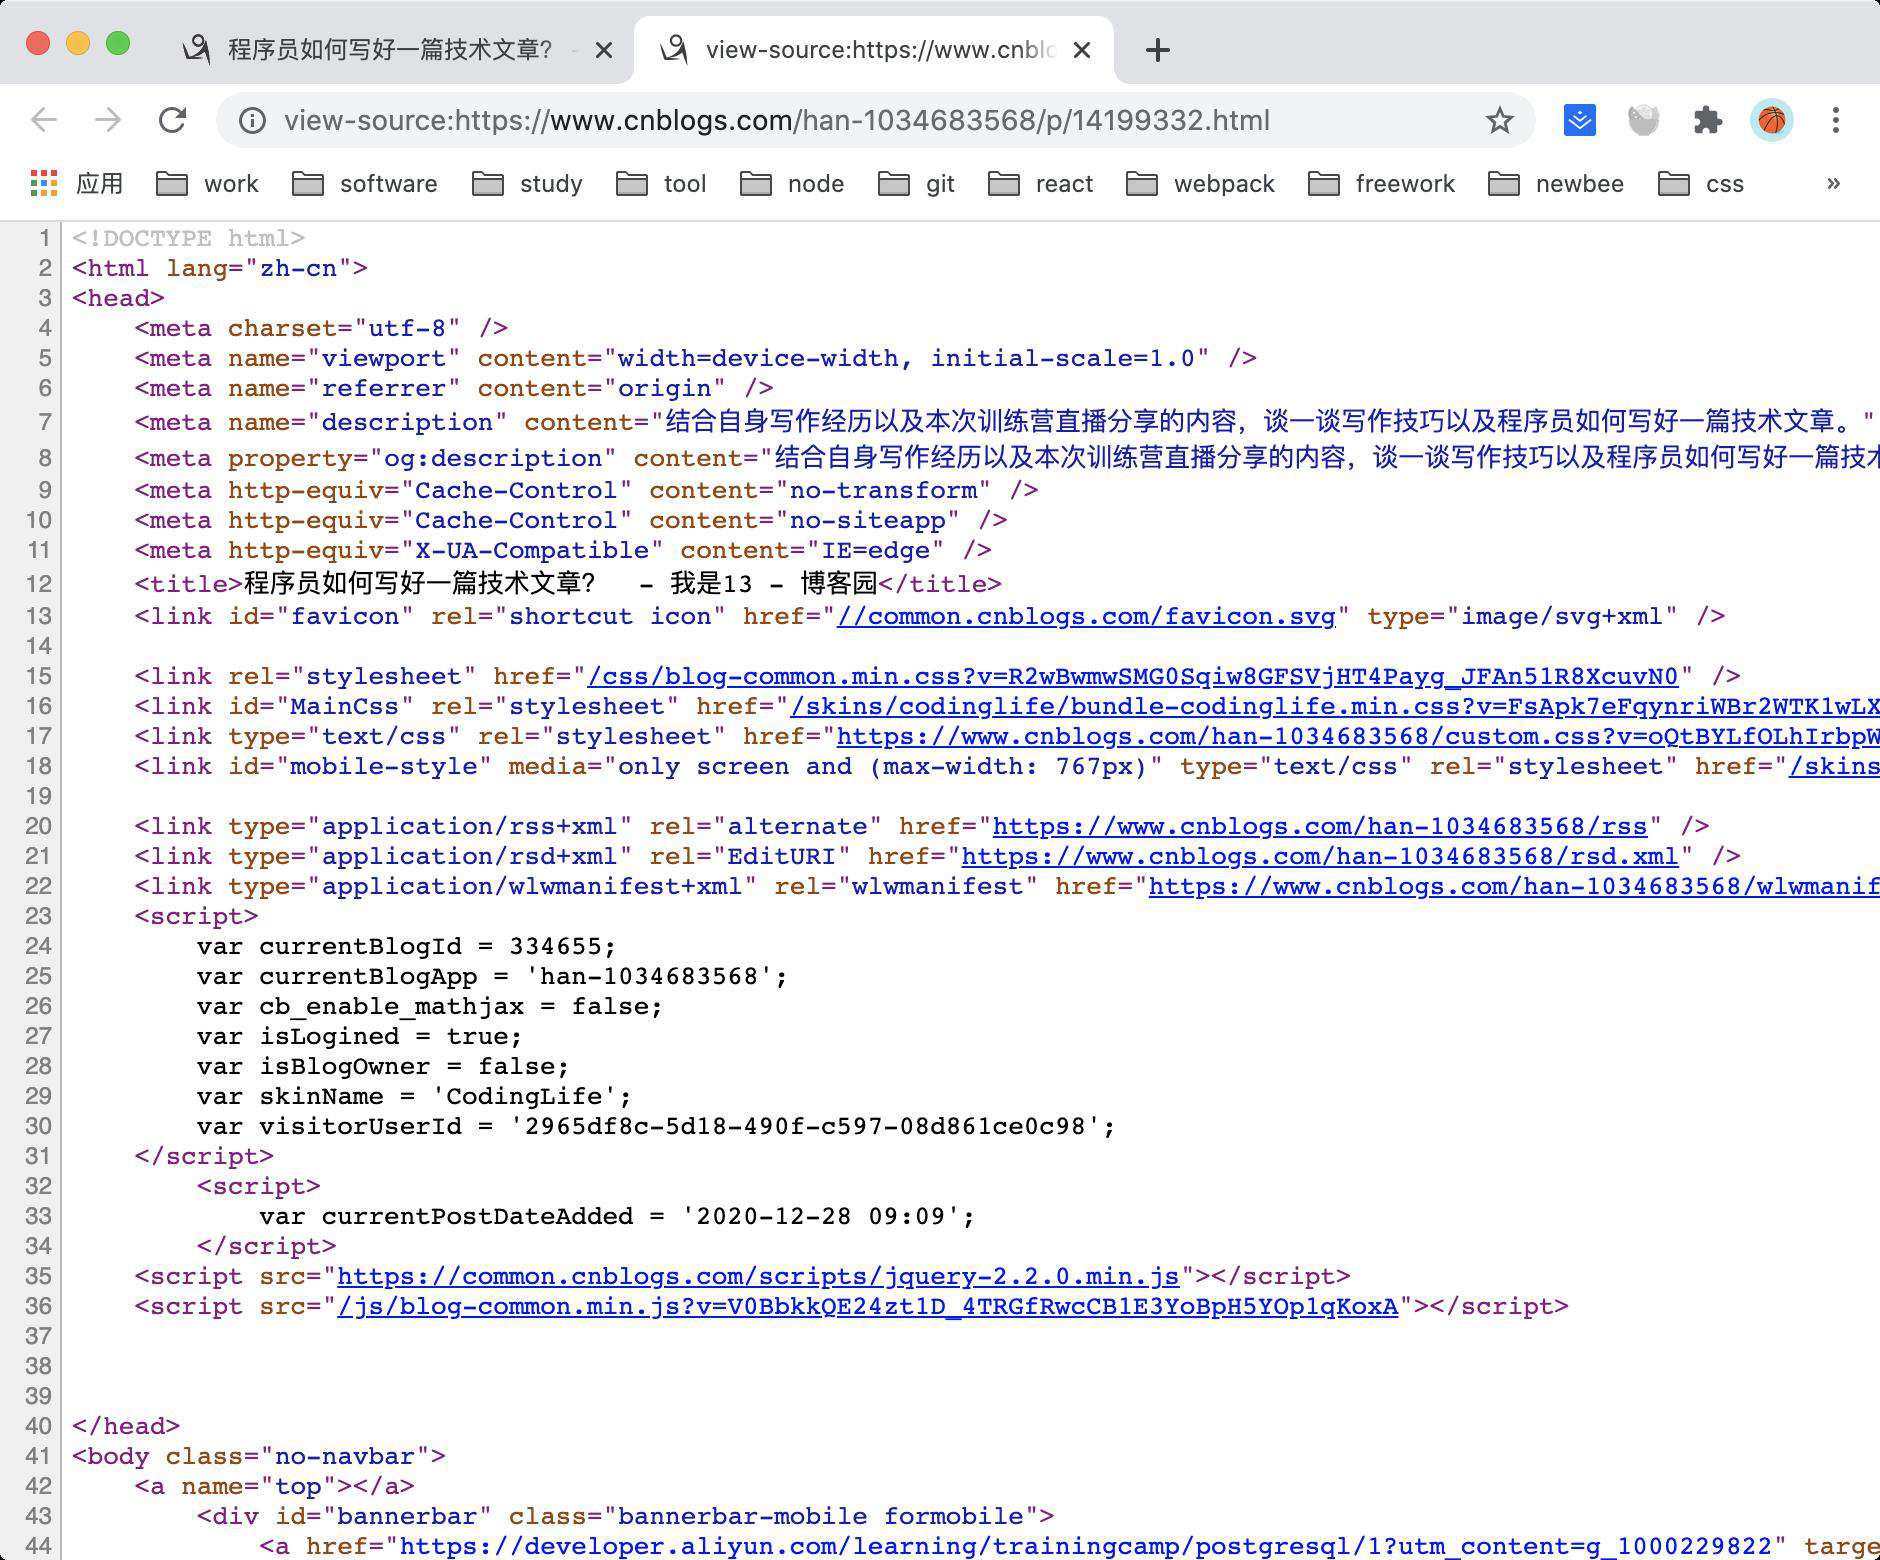The height and width of the screenshot is (1560, 1880).
Task: Click the 'var isBlogOwner = false;' line
Action: tap(384, 1066)
